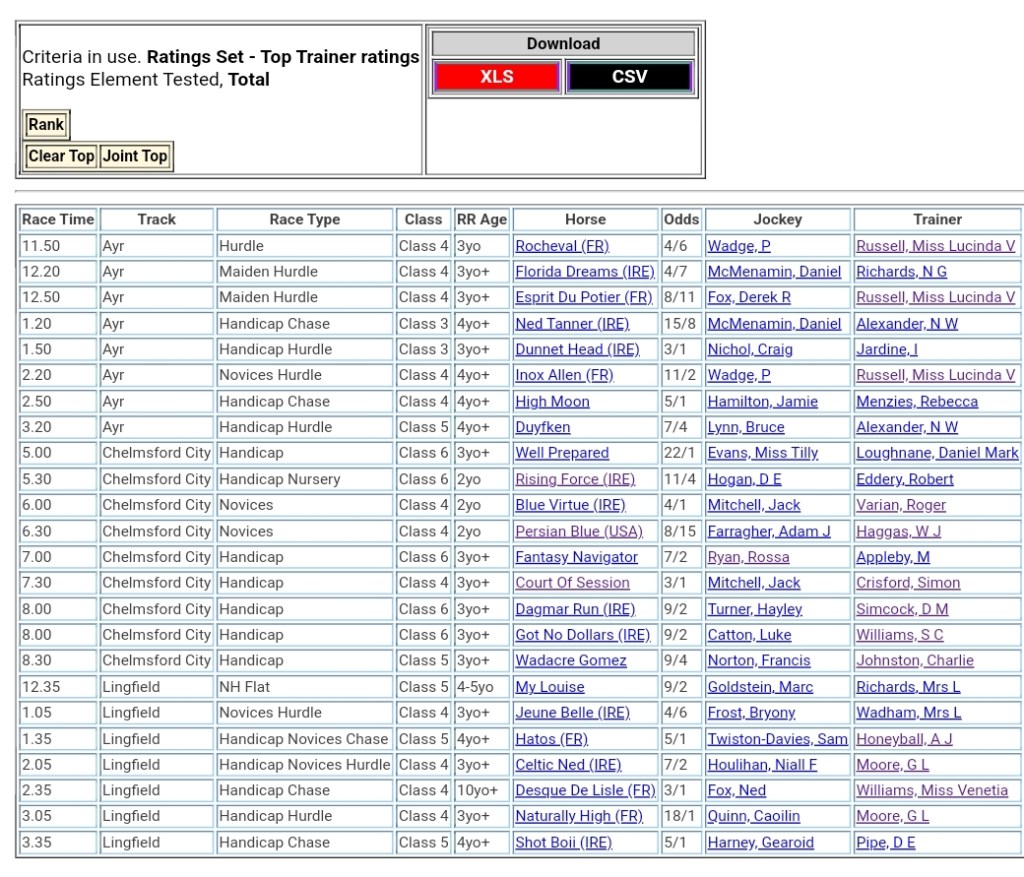Download ratings as XLS file
1024x877 pixels.
(497, 77)
